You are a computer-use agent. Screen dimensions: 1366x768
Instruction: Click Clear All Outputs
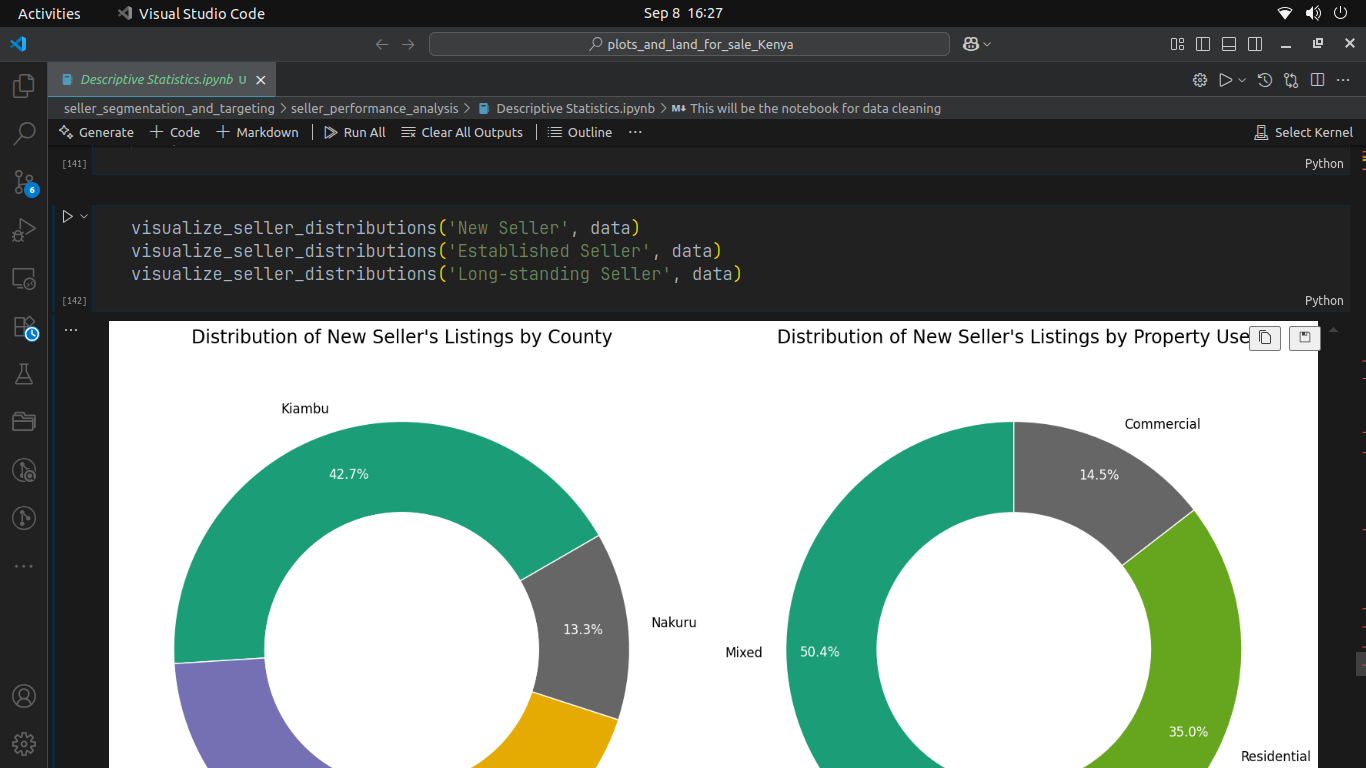(462, 132)
